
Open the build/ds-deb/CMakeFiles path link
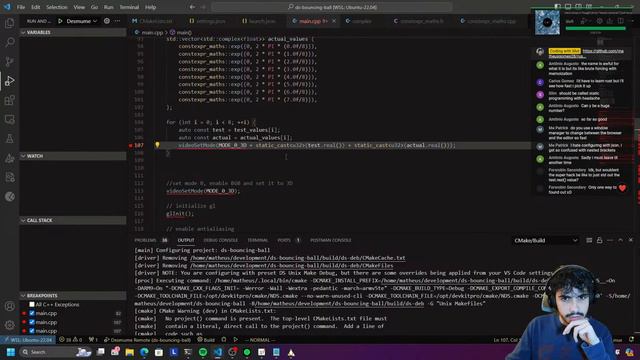(291, 266)
